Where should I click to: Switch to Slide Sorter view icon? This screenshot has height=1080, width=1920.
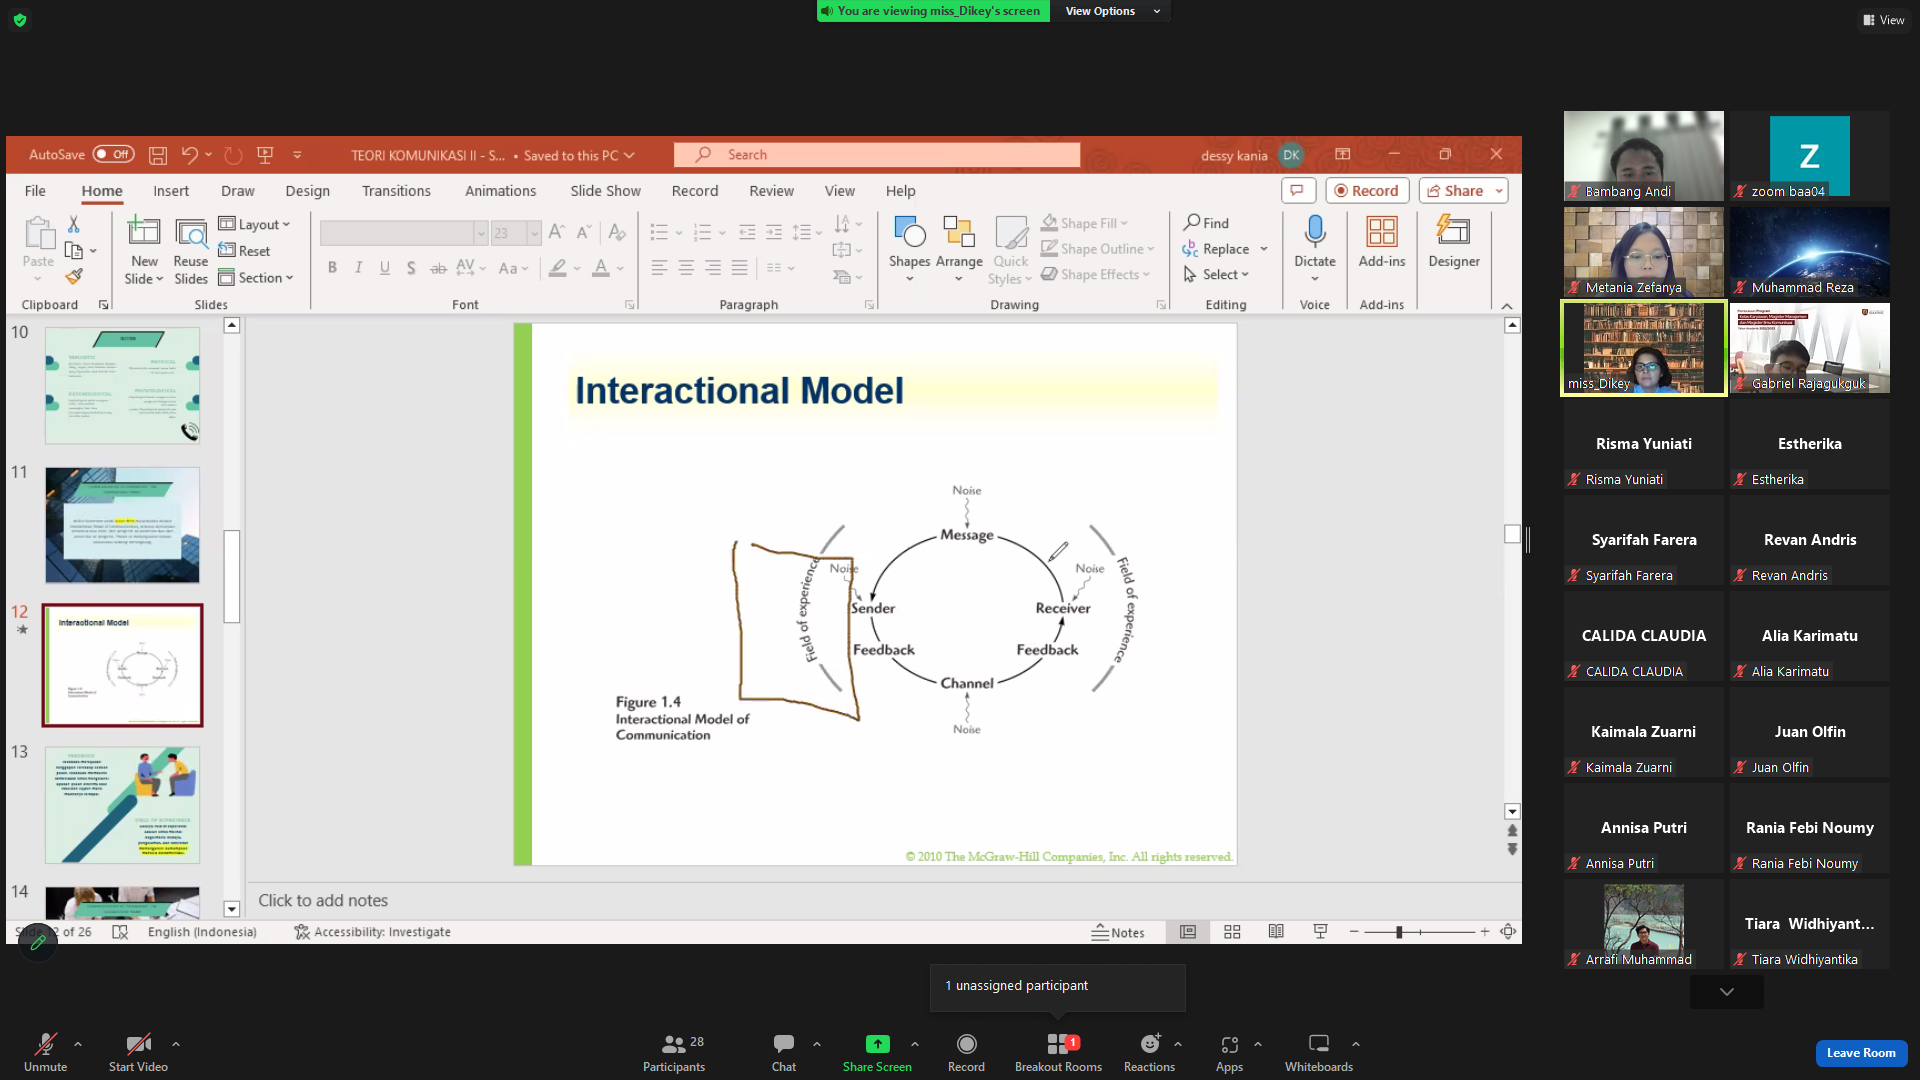click(1232, 932)
